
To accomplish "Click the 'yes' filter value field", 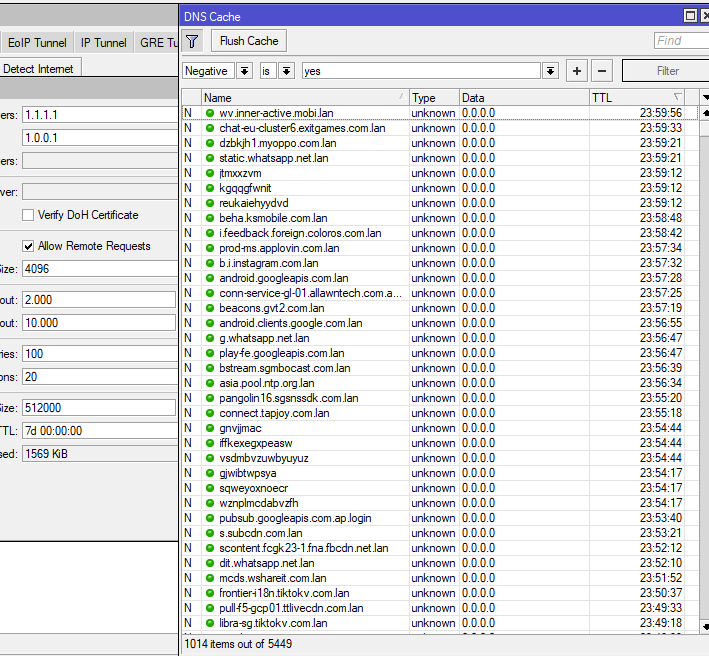I will 421,71.
